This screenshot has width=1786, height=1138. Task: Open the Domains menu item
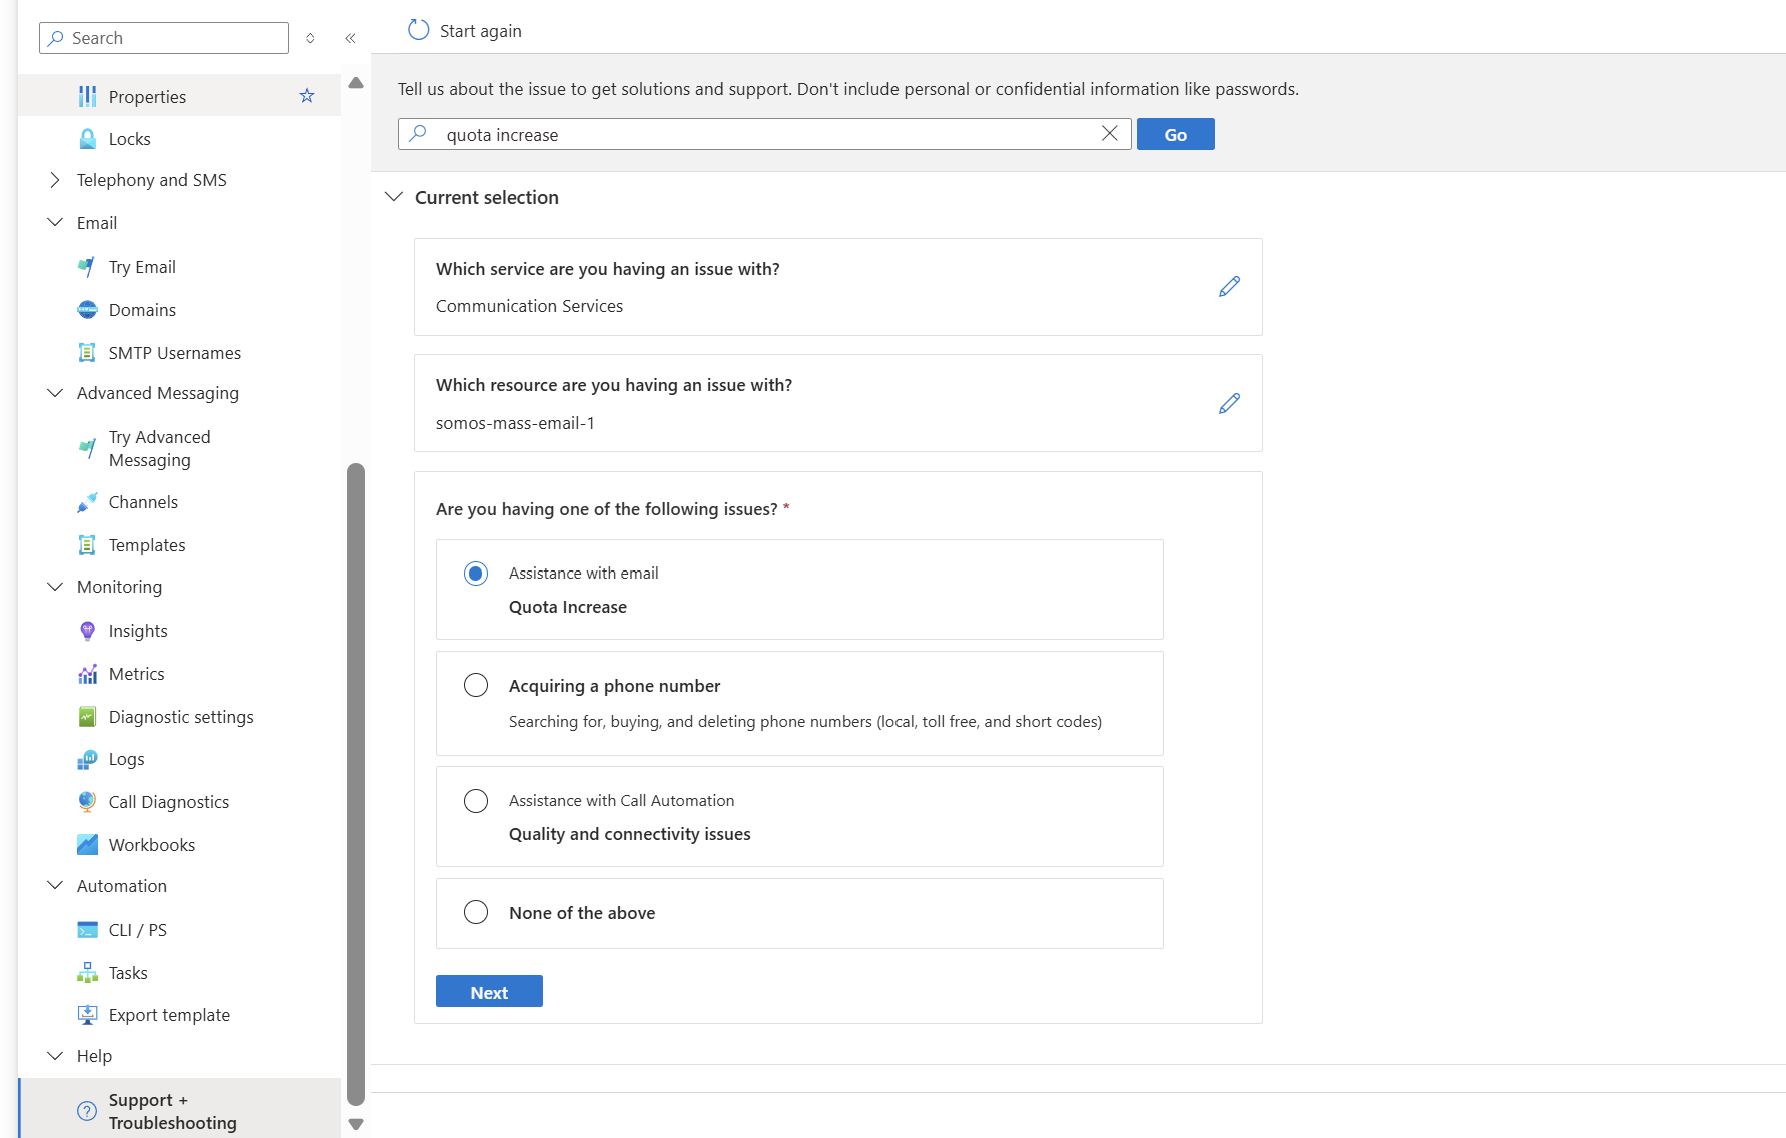point(142,310)
